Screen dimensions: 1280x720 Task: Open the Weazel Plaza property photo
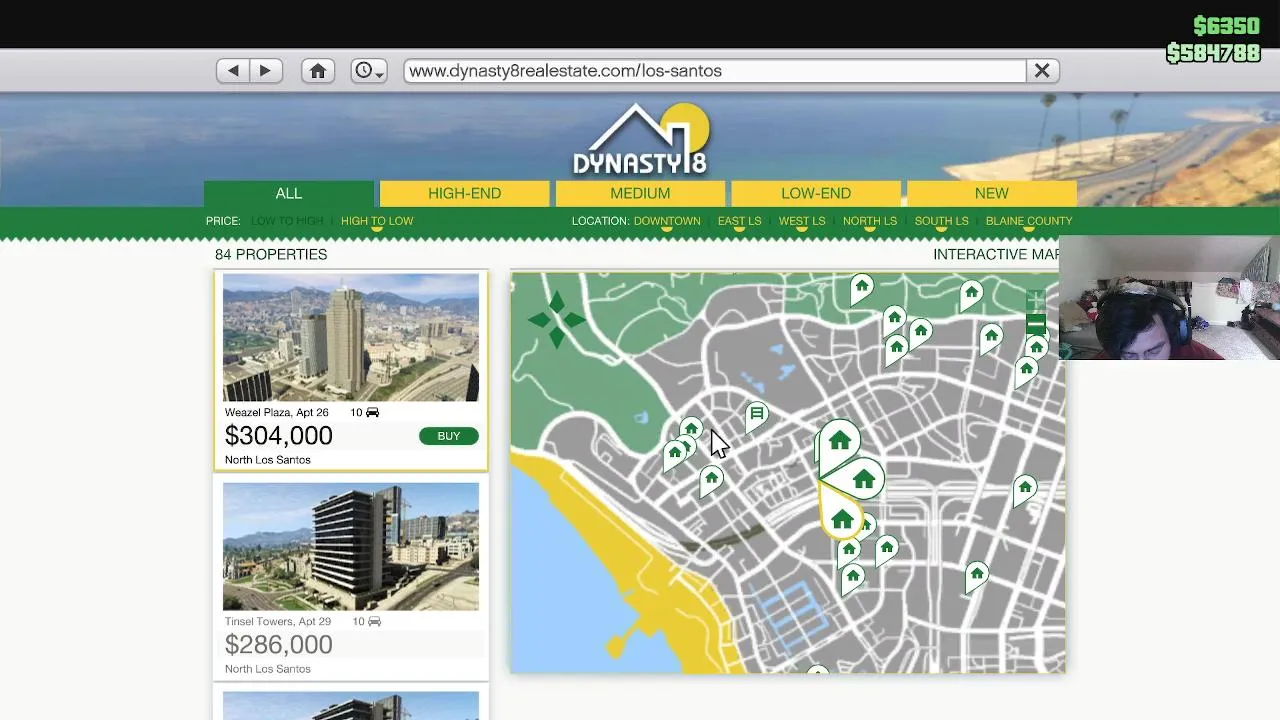351,337
